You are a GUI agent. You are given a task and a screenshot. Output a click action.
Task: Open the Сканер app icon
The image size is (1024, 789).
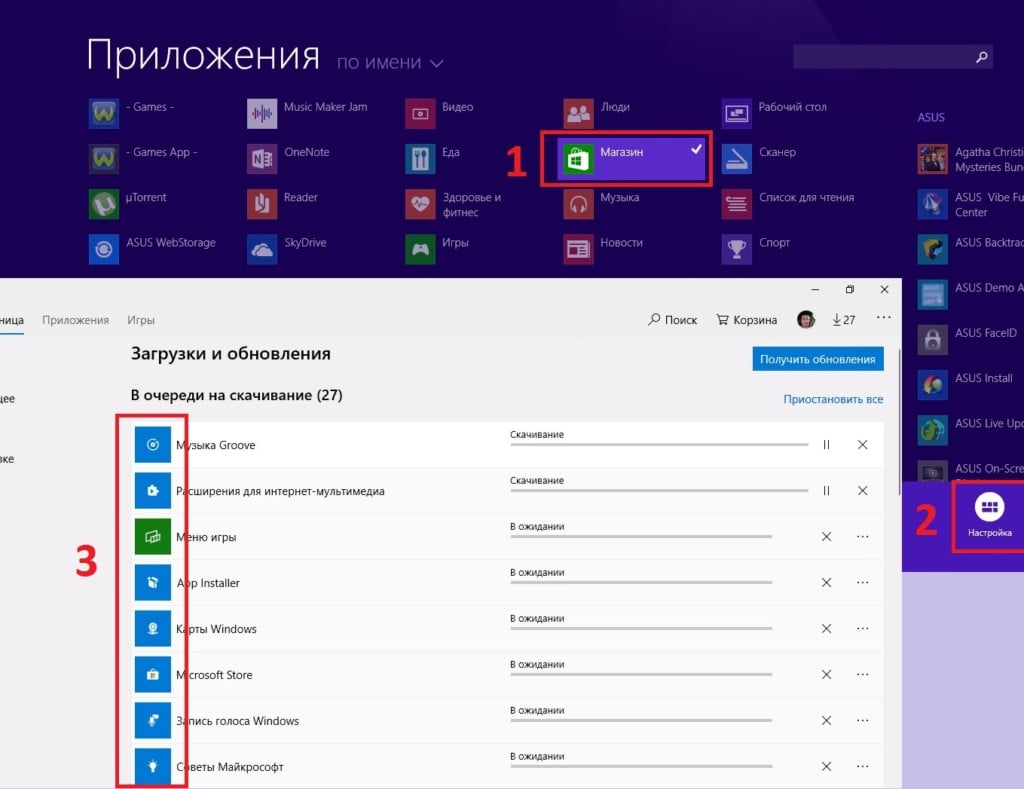click(x=737, y=159)
